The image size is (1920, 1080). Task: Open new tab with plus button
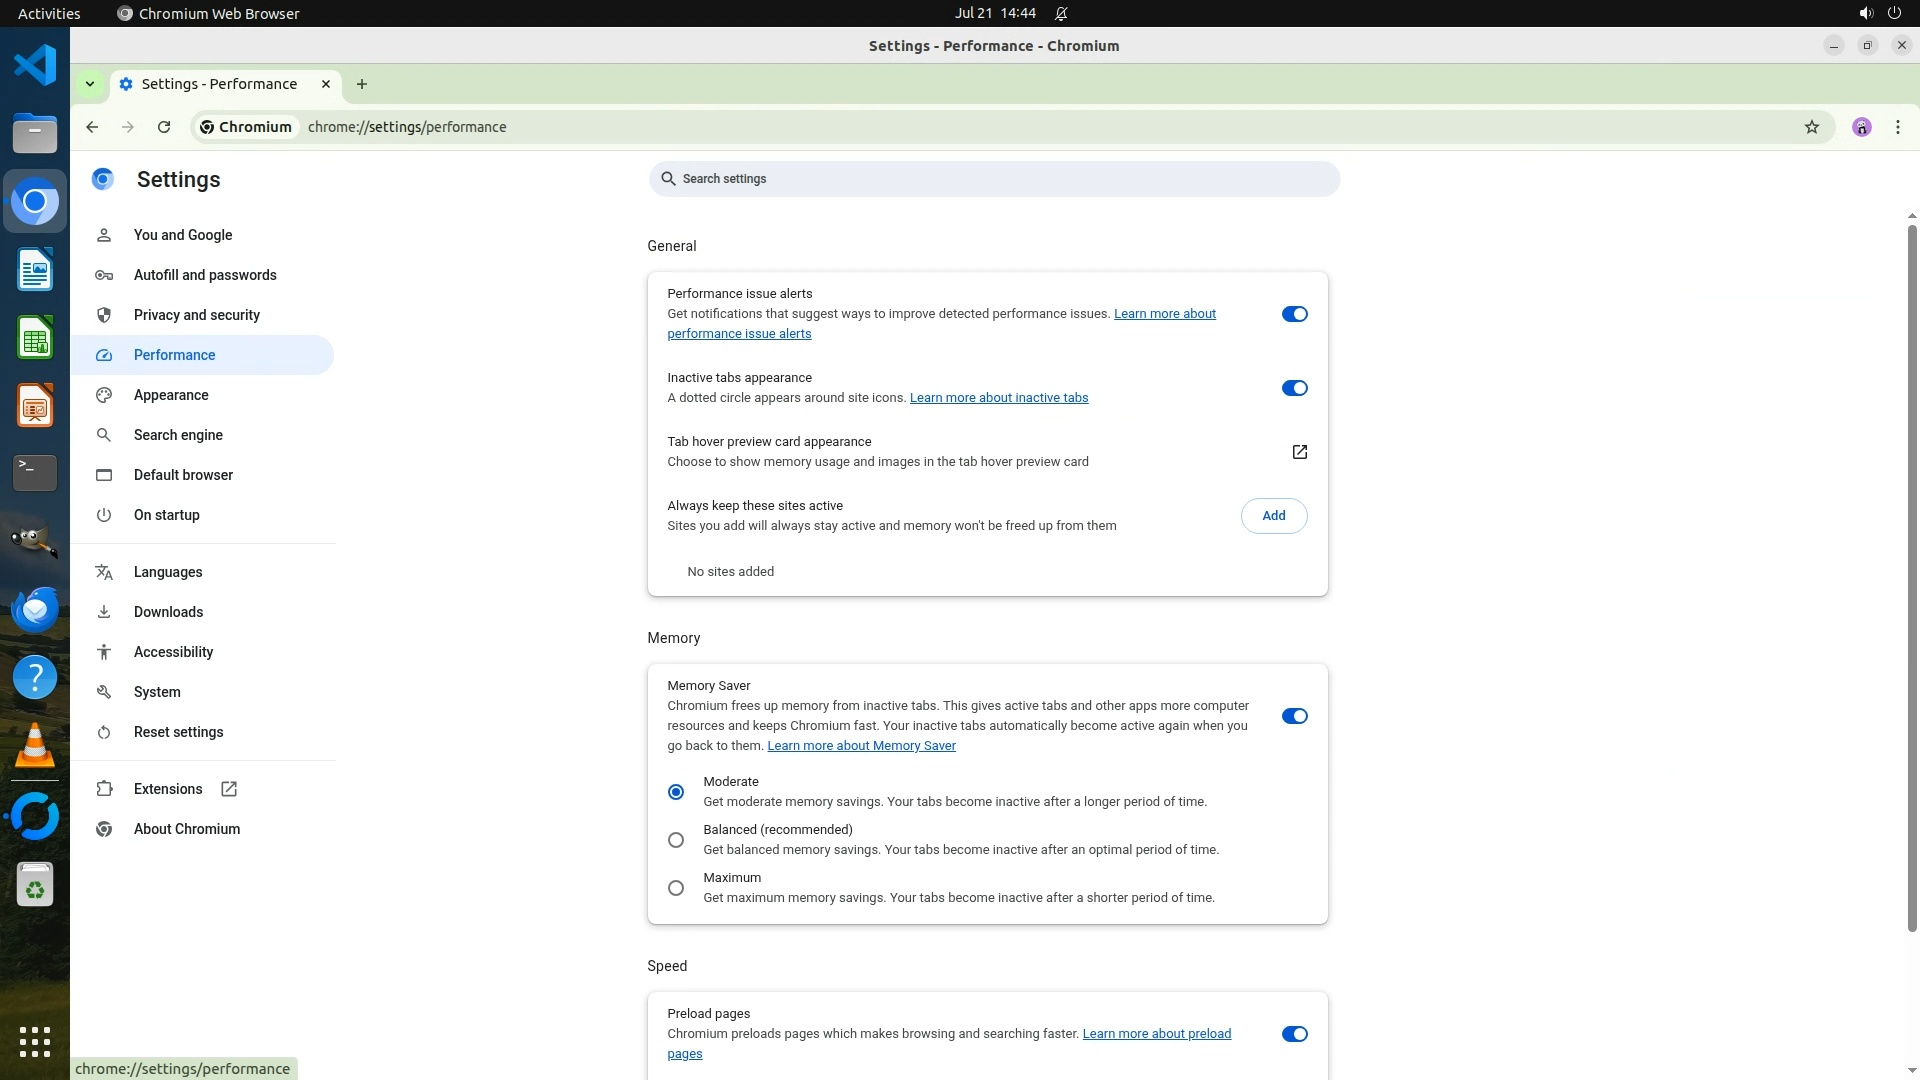click(x=362, y=84)
